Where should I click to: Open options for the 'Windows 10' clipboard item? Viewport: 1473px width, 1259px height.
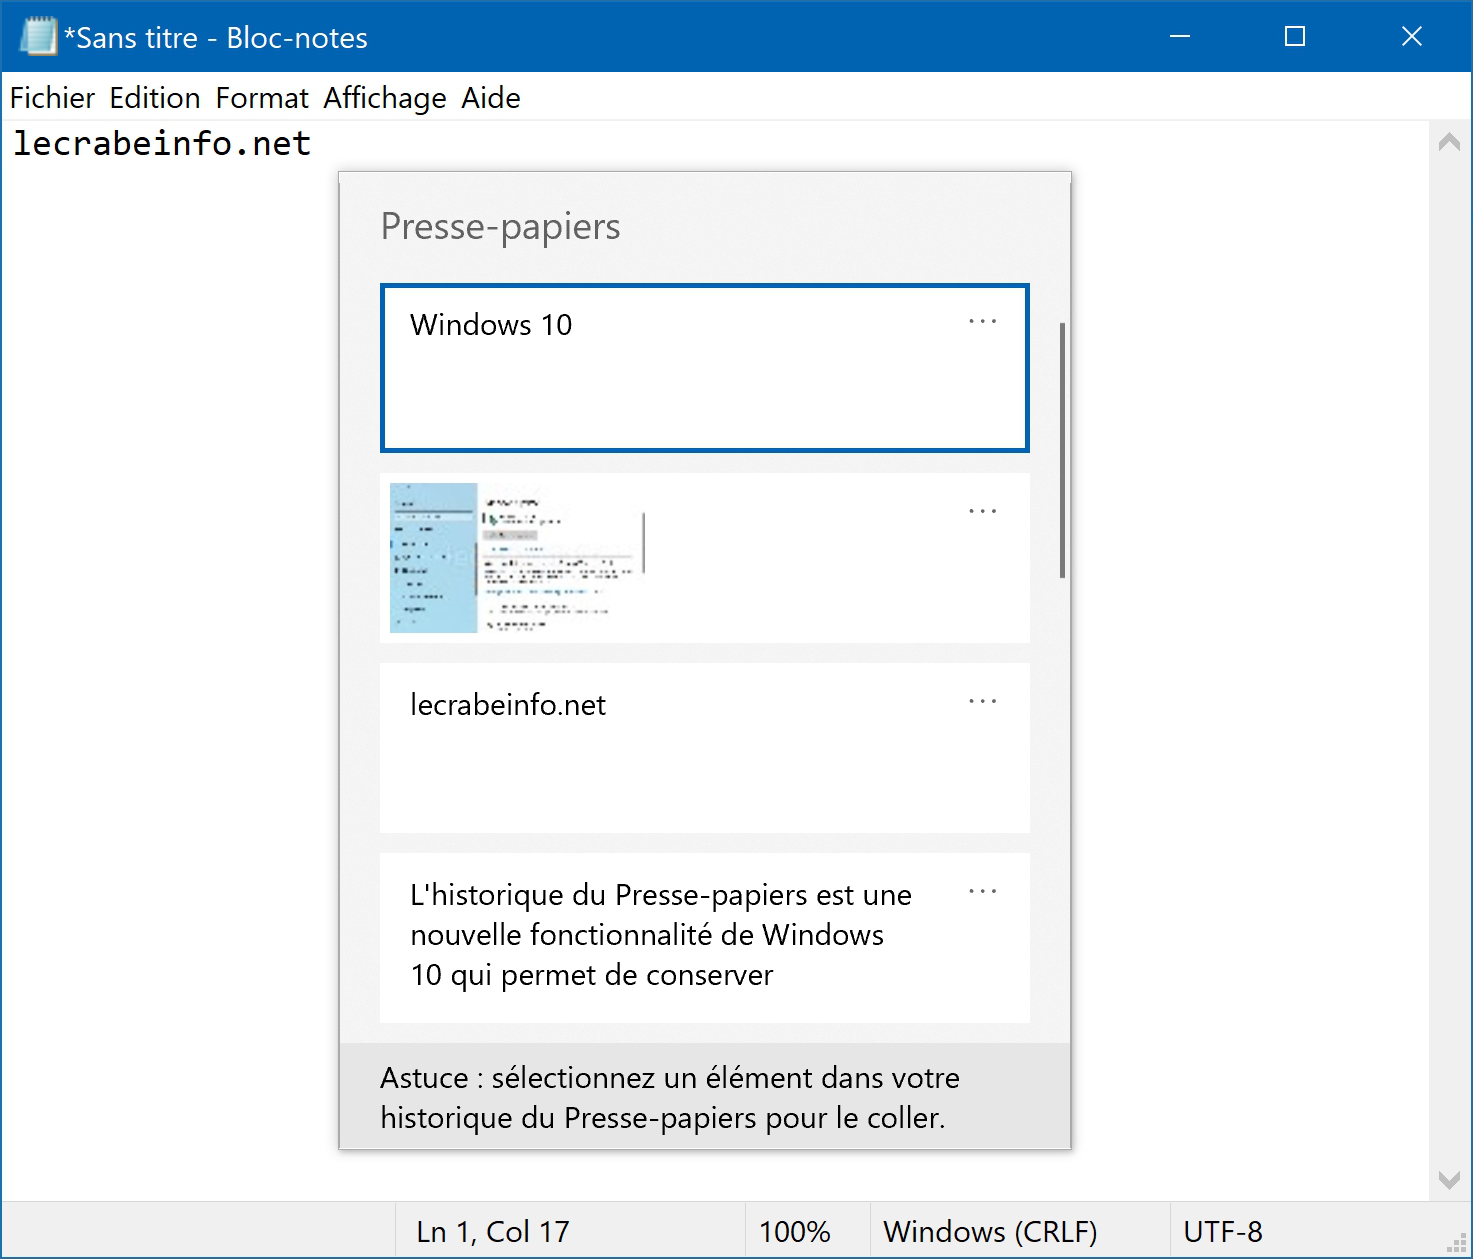click(983, 321)
